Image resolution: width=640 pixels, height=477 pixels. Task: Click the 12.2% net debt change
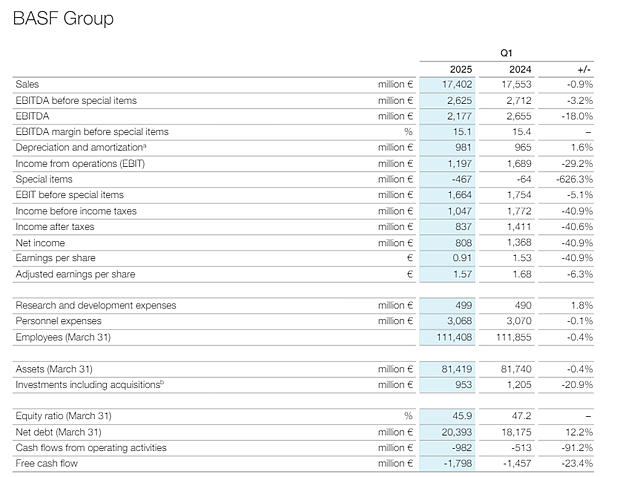(x=580, y=432)
